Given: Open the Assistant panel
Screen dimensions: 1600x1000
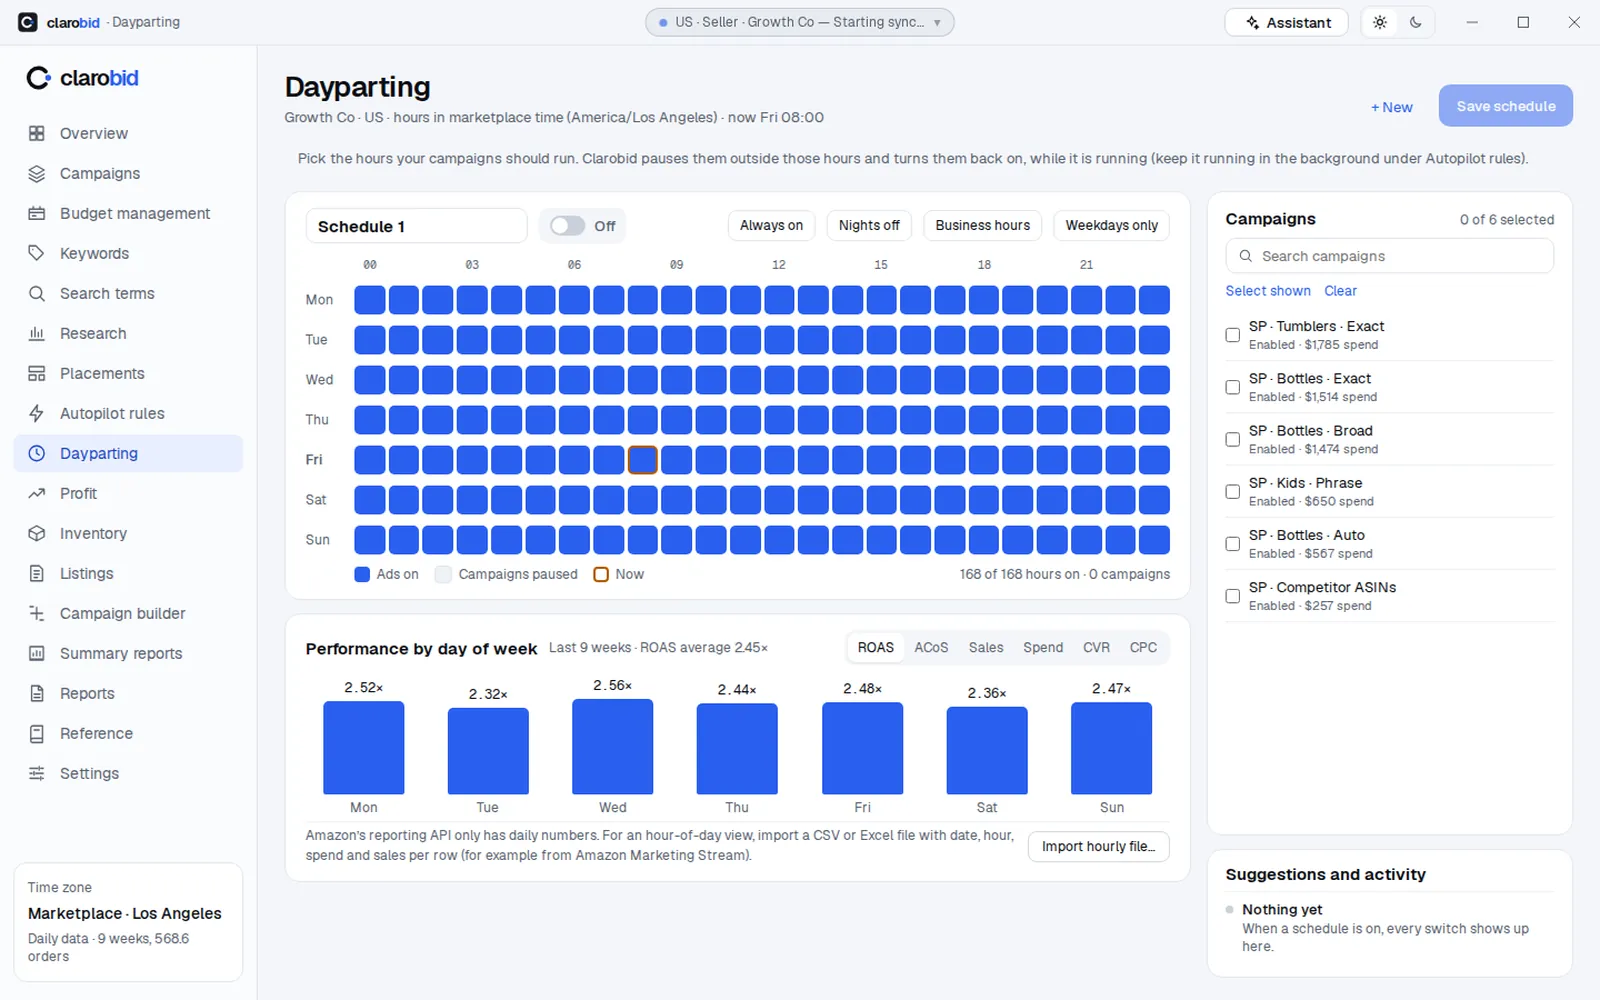Looking at the screenshot, I should 1287,22.
